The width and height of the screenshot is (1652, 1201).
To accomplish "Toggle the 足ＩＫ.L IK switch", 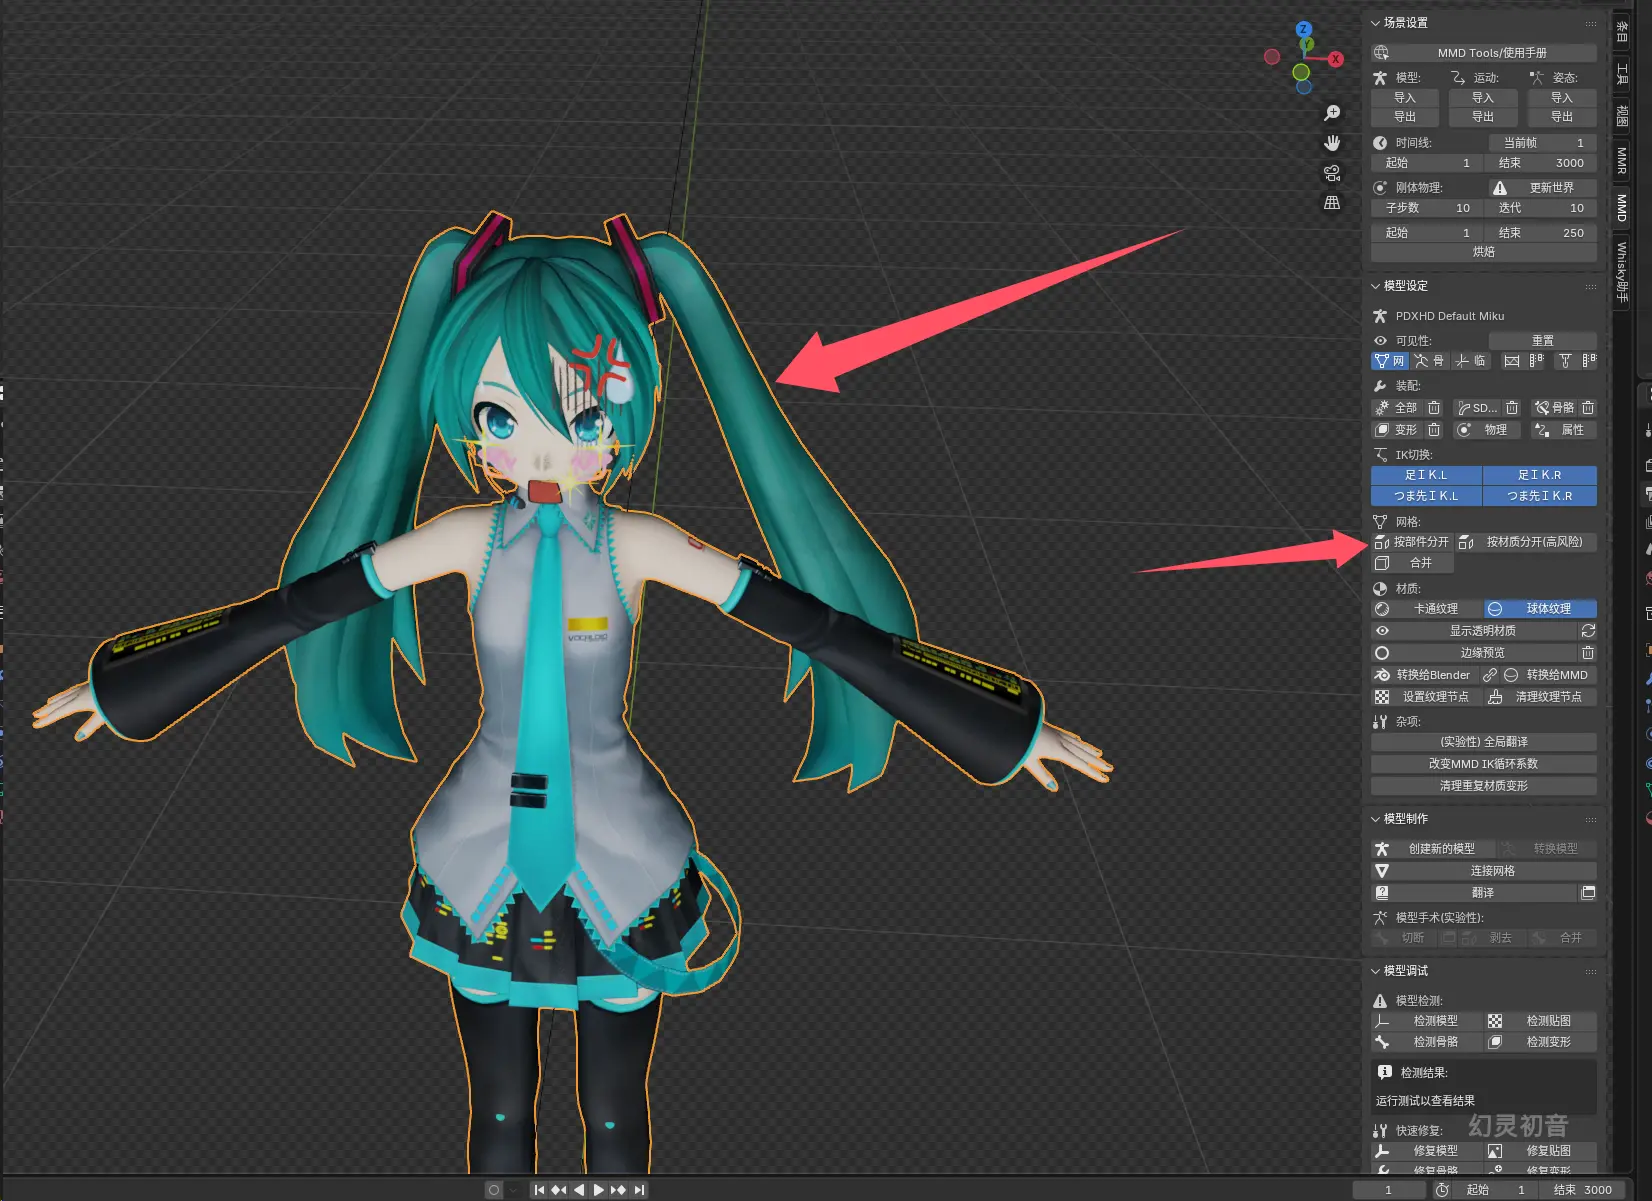I will pyautogui.click(x=1426, y=475).
